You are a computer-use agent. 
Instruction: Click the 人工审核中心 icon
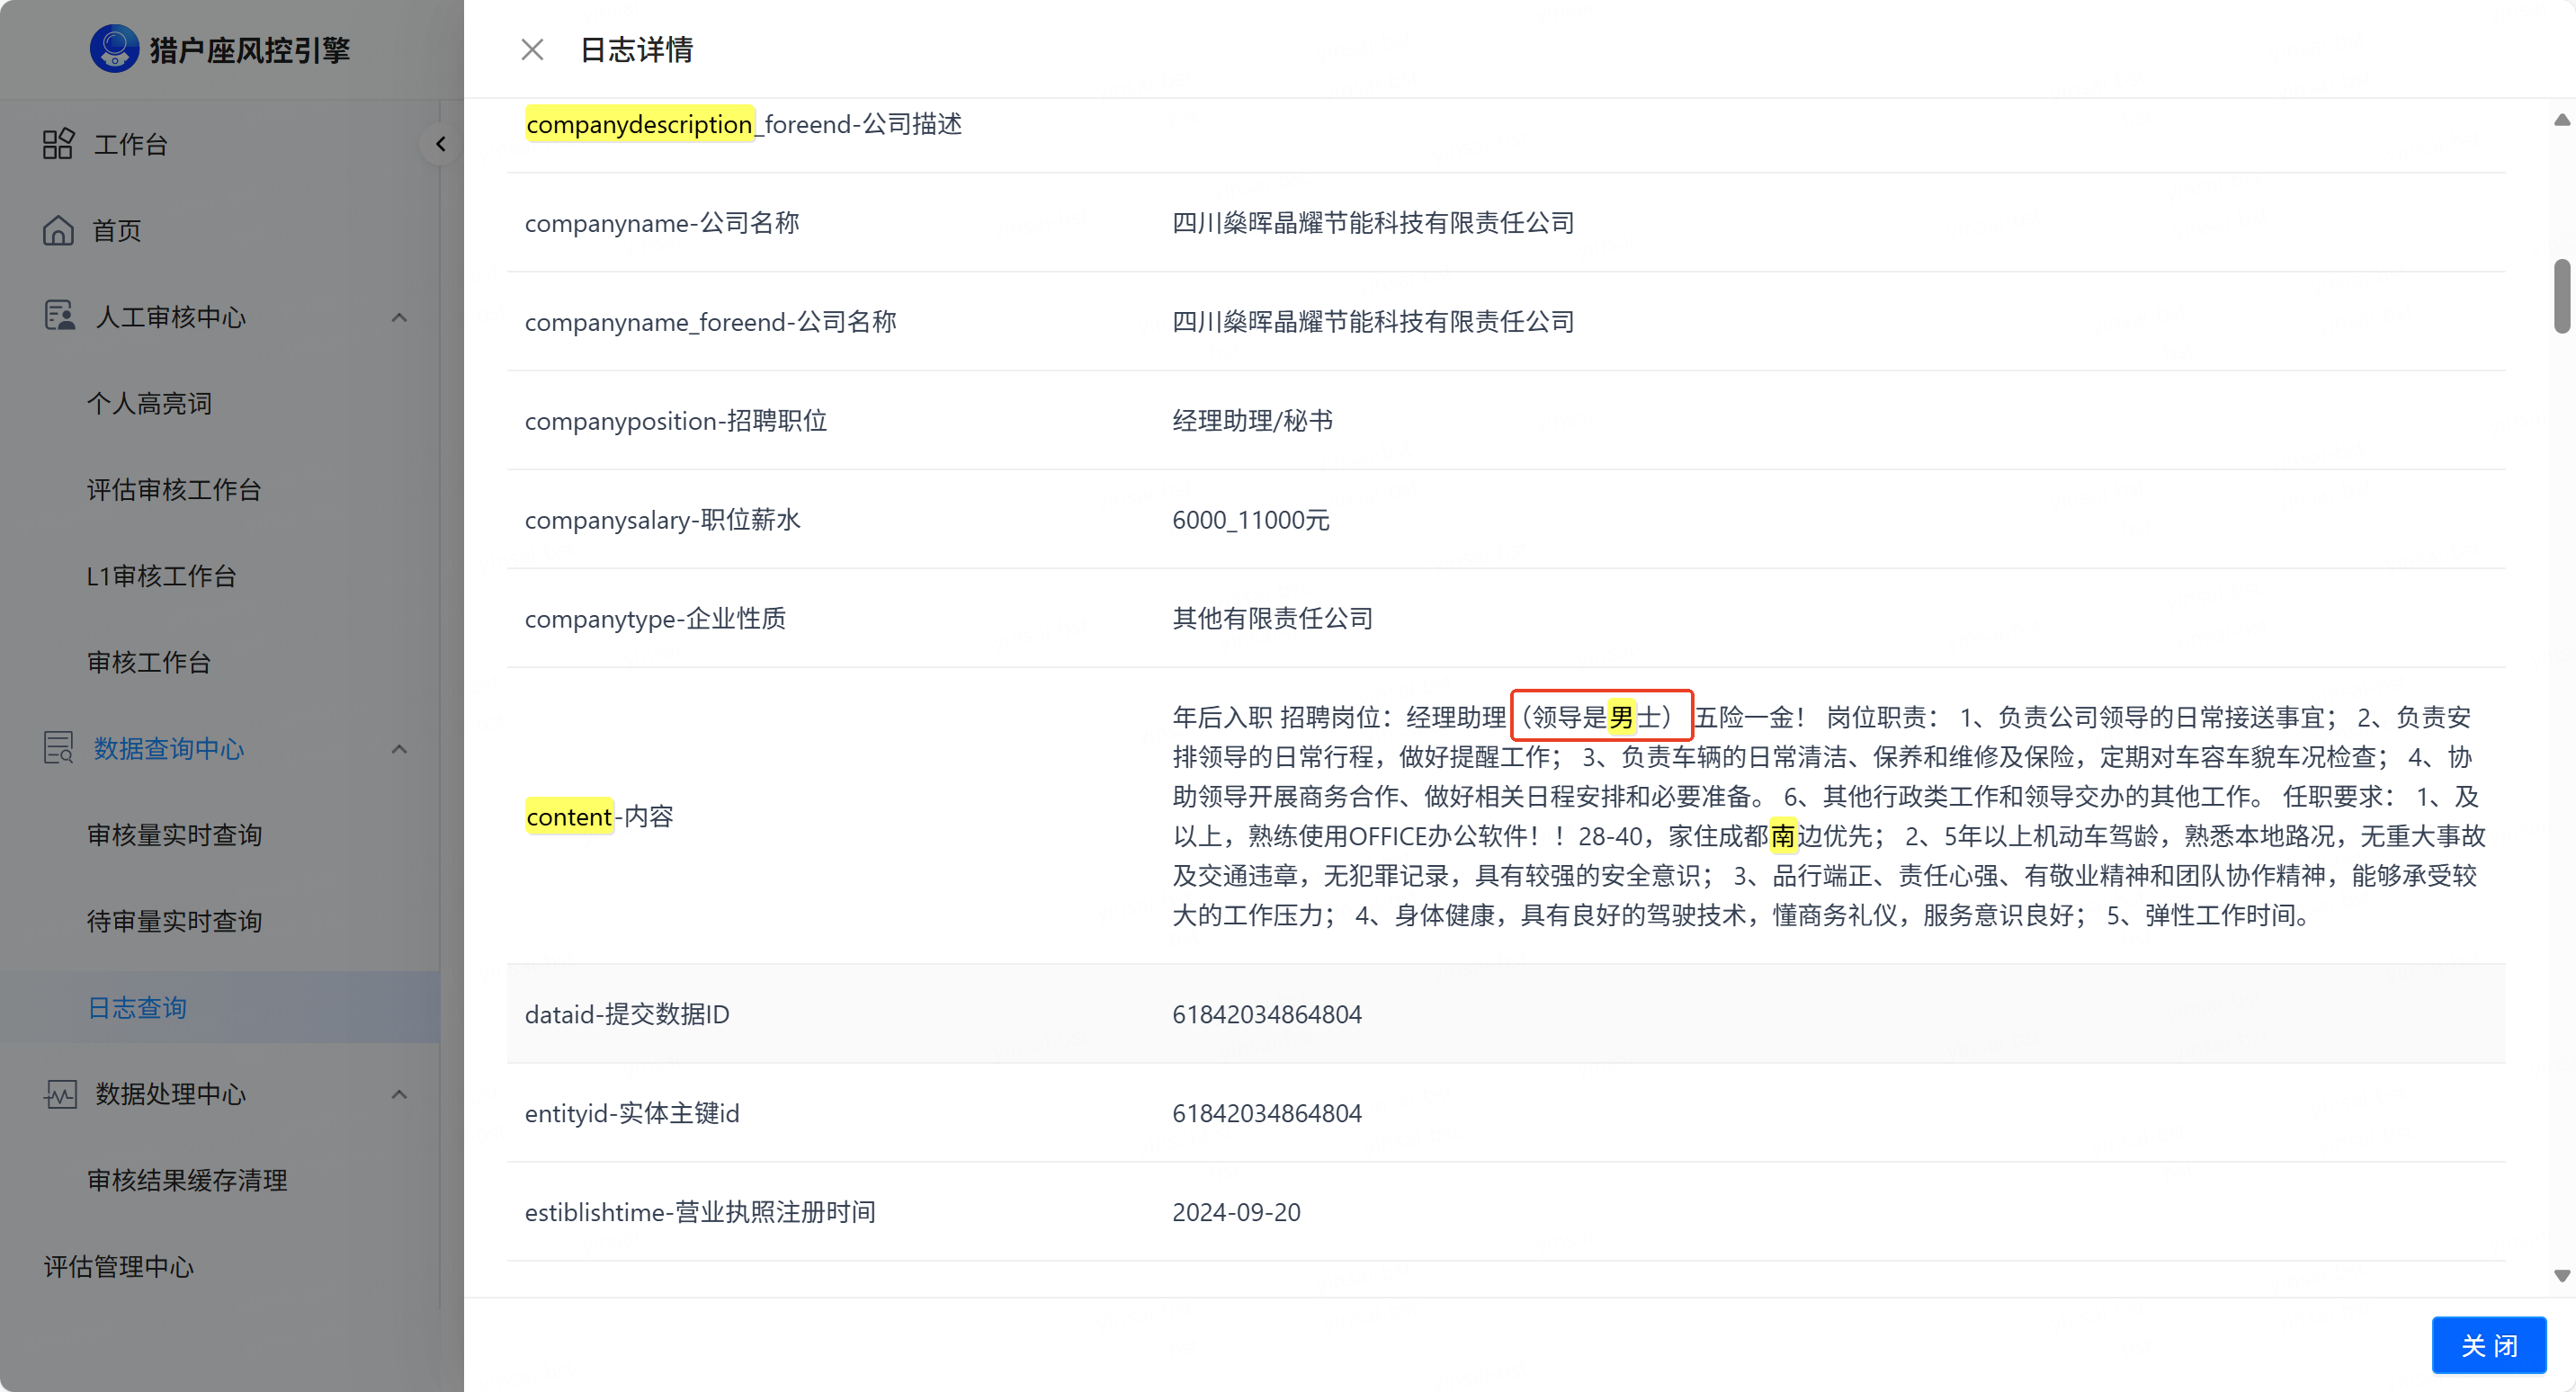click(59, 316)
